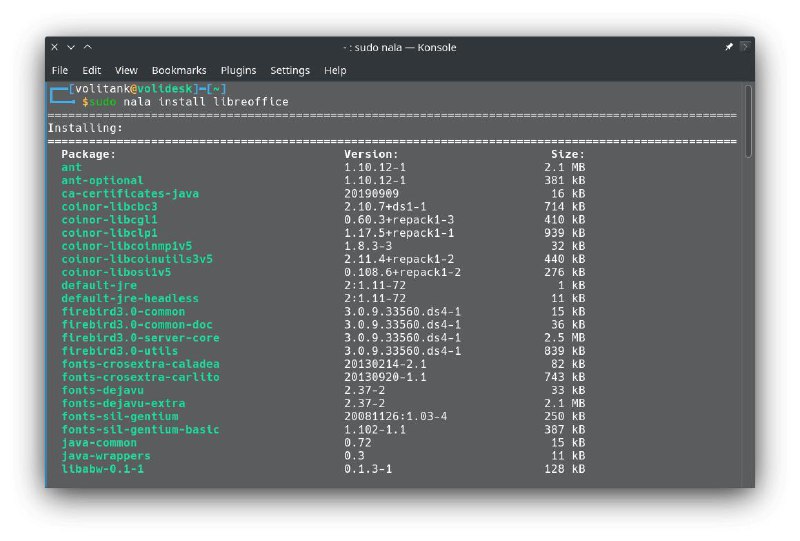The height and width of the screenshot is (541, 800).
Task: Open the Plugins menu
Action: click(x=238, y=70)
